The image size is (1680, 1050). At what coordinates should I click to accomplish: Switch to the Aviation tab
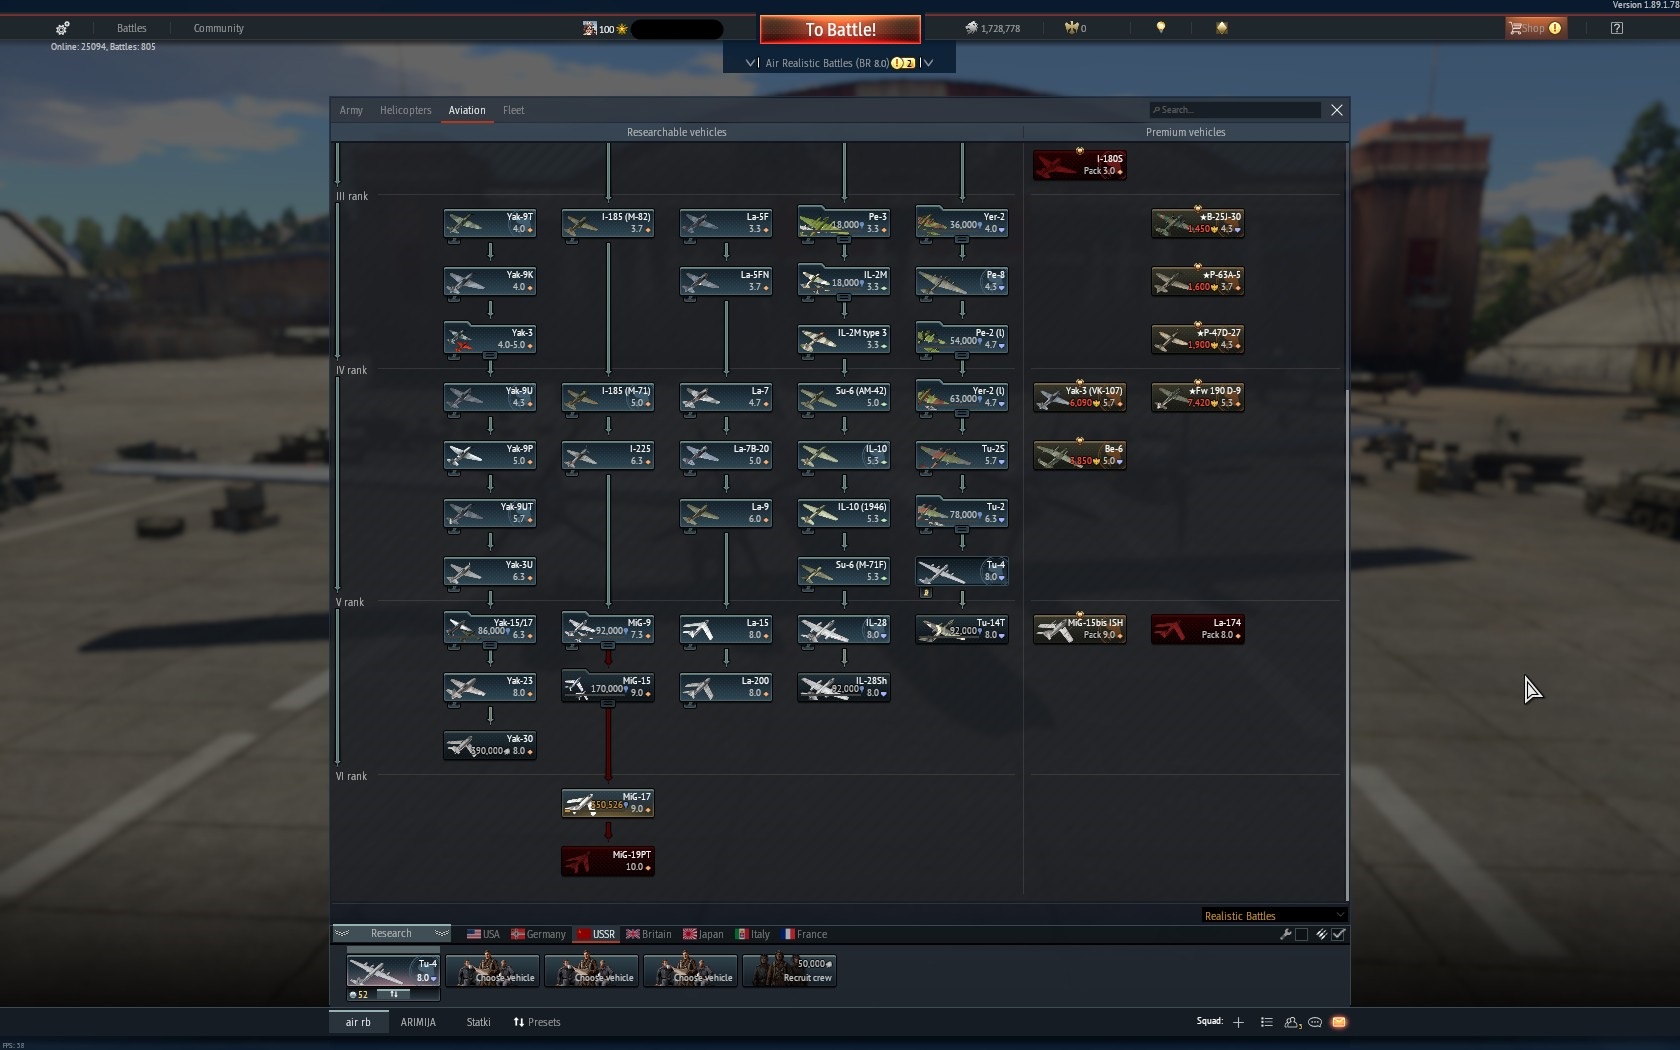(x=467, y=110)
